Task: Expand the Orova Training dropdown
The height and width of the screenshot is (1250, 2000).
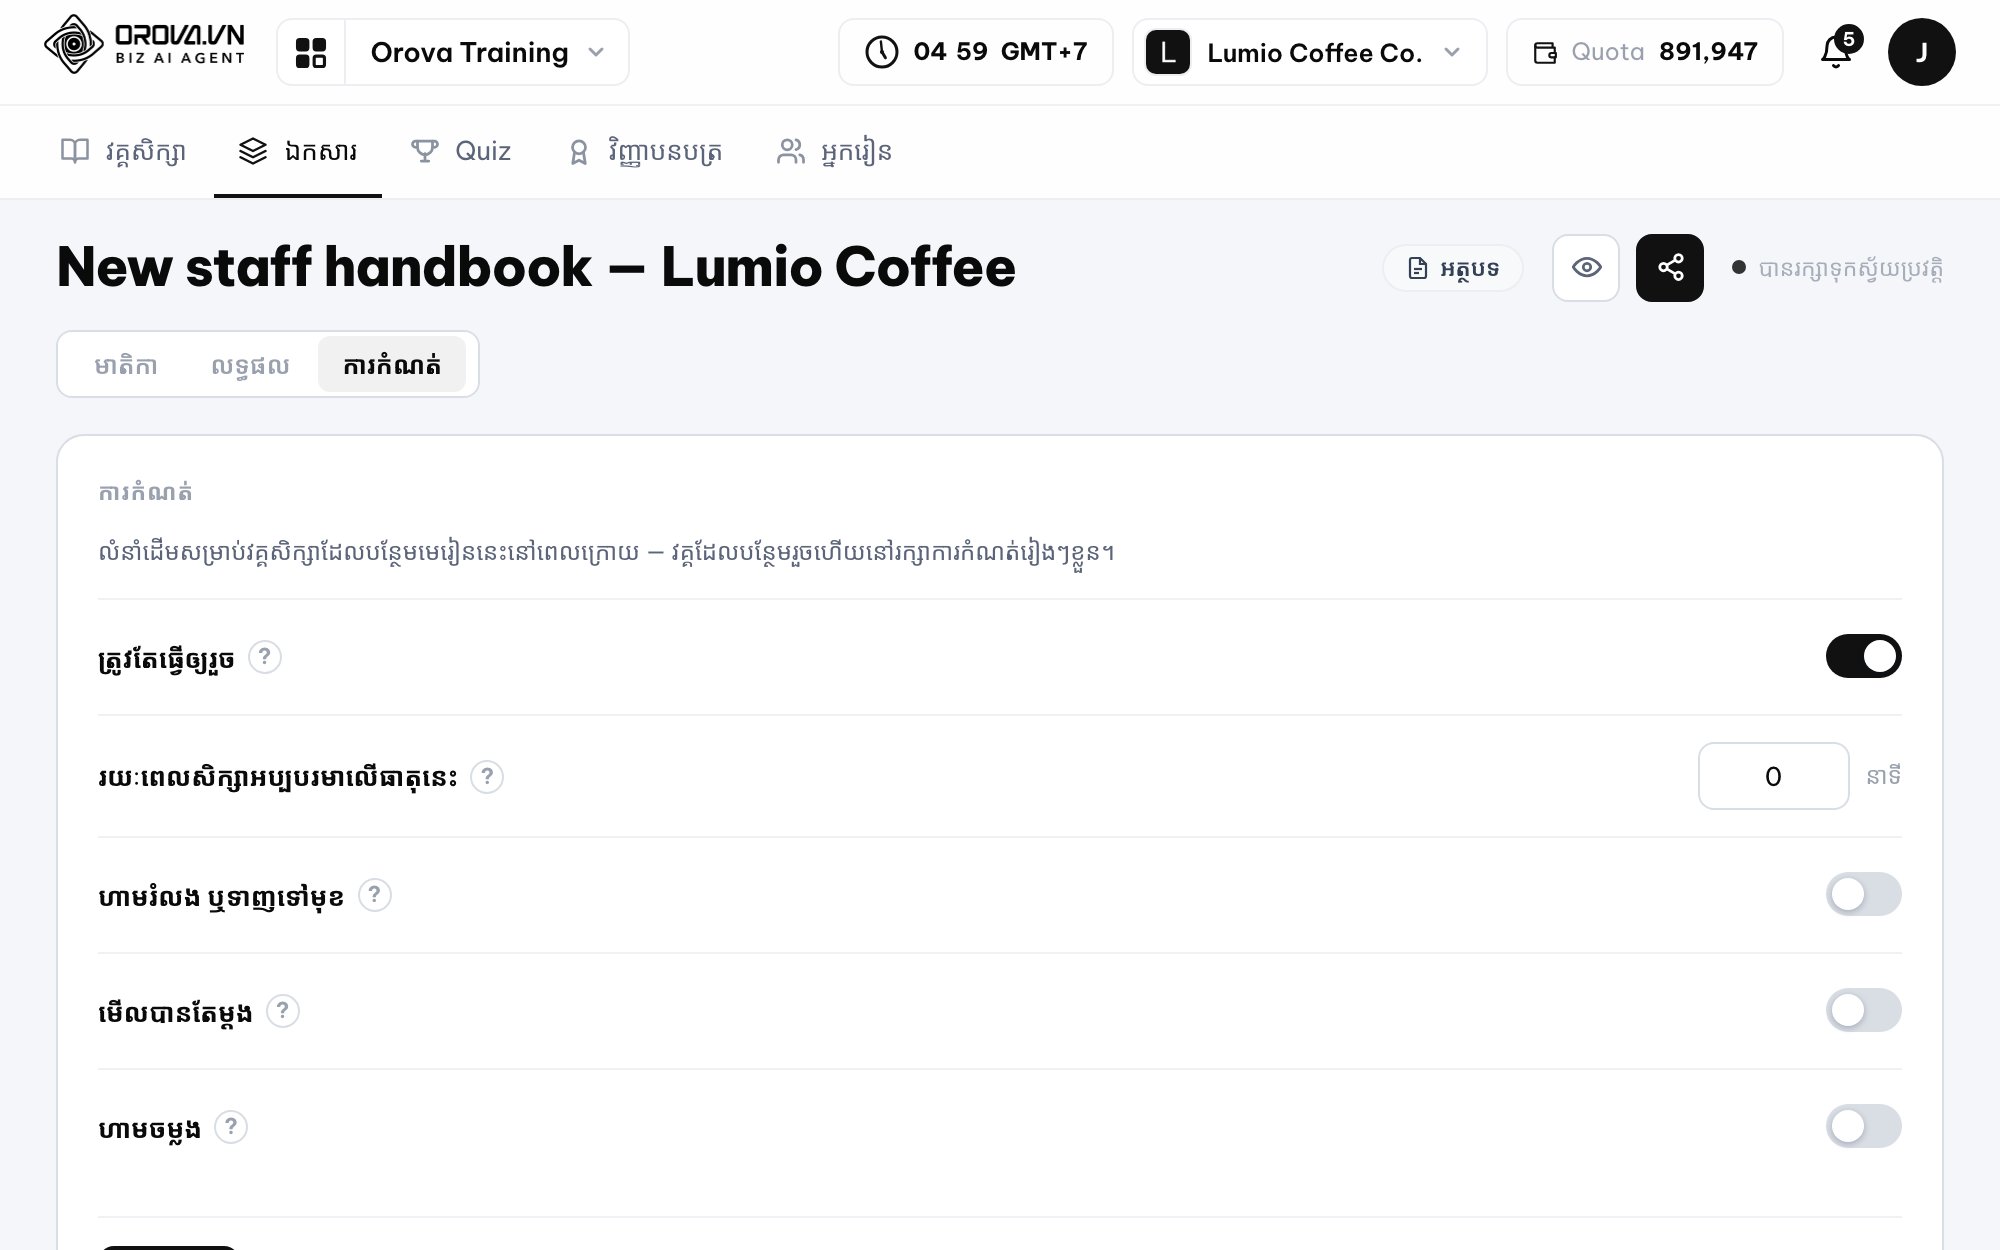Action: coord(487,52)
